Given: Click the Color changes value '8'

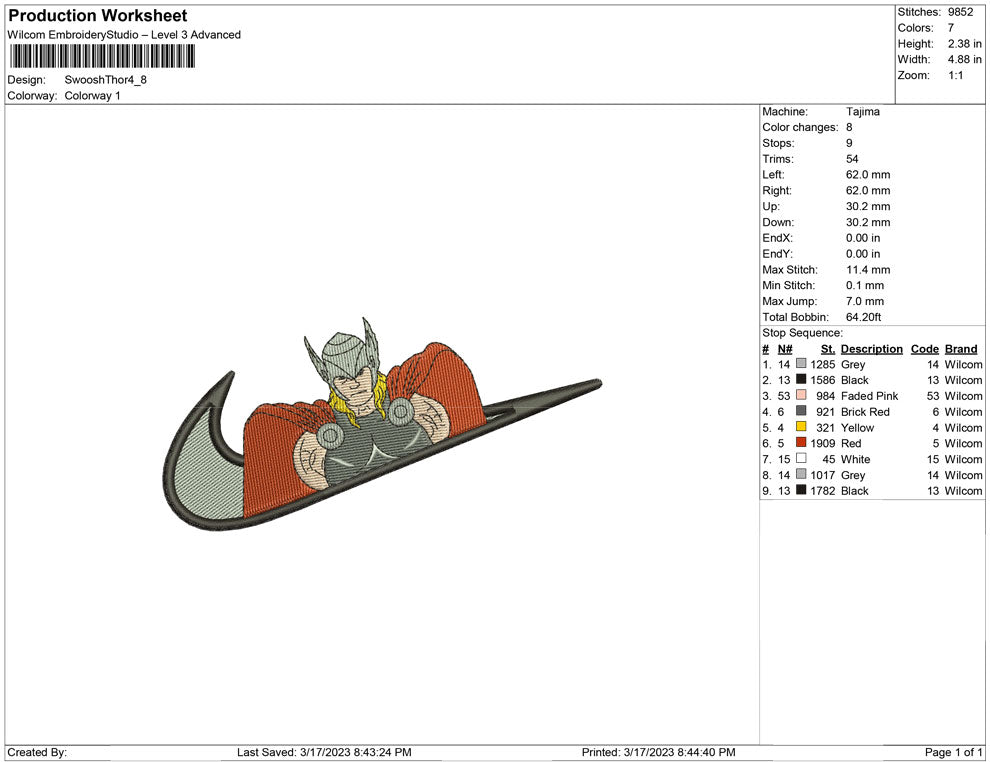Looking at the screenshot, I should (x=849, y=127).
